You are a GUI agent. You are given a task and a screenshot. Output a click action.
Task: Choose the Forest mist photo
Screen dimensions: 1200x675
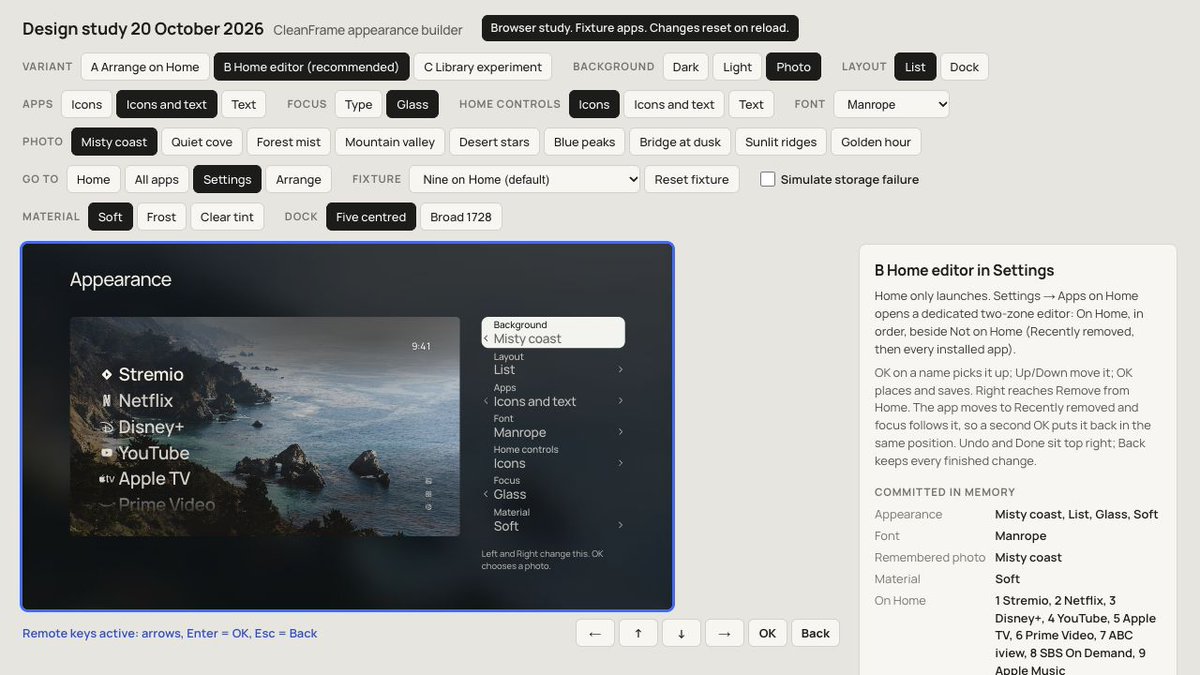coord(289,142)
